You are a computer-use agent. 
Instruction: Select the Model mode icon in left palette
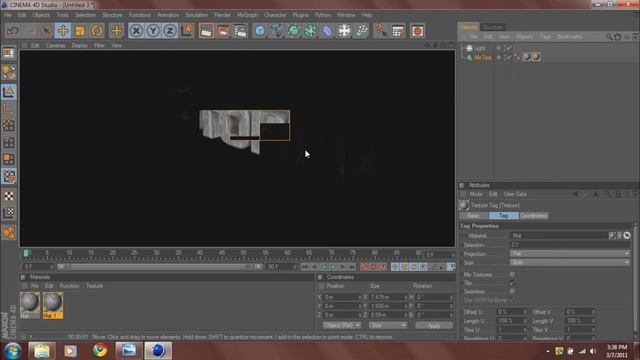coord(9,92)
